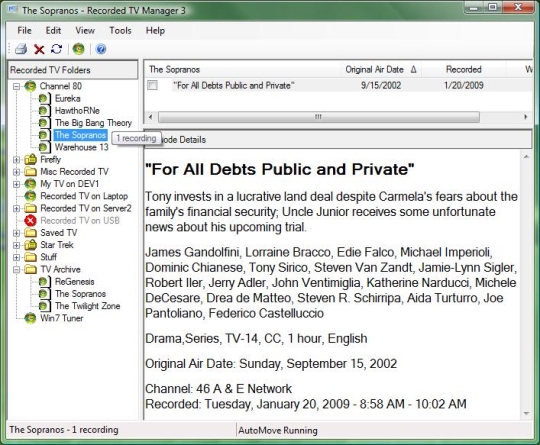Click the Channel 80 folder icon

(30, 86)
